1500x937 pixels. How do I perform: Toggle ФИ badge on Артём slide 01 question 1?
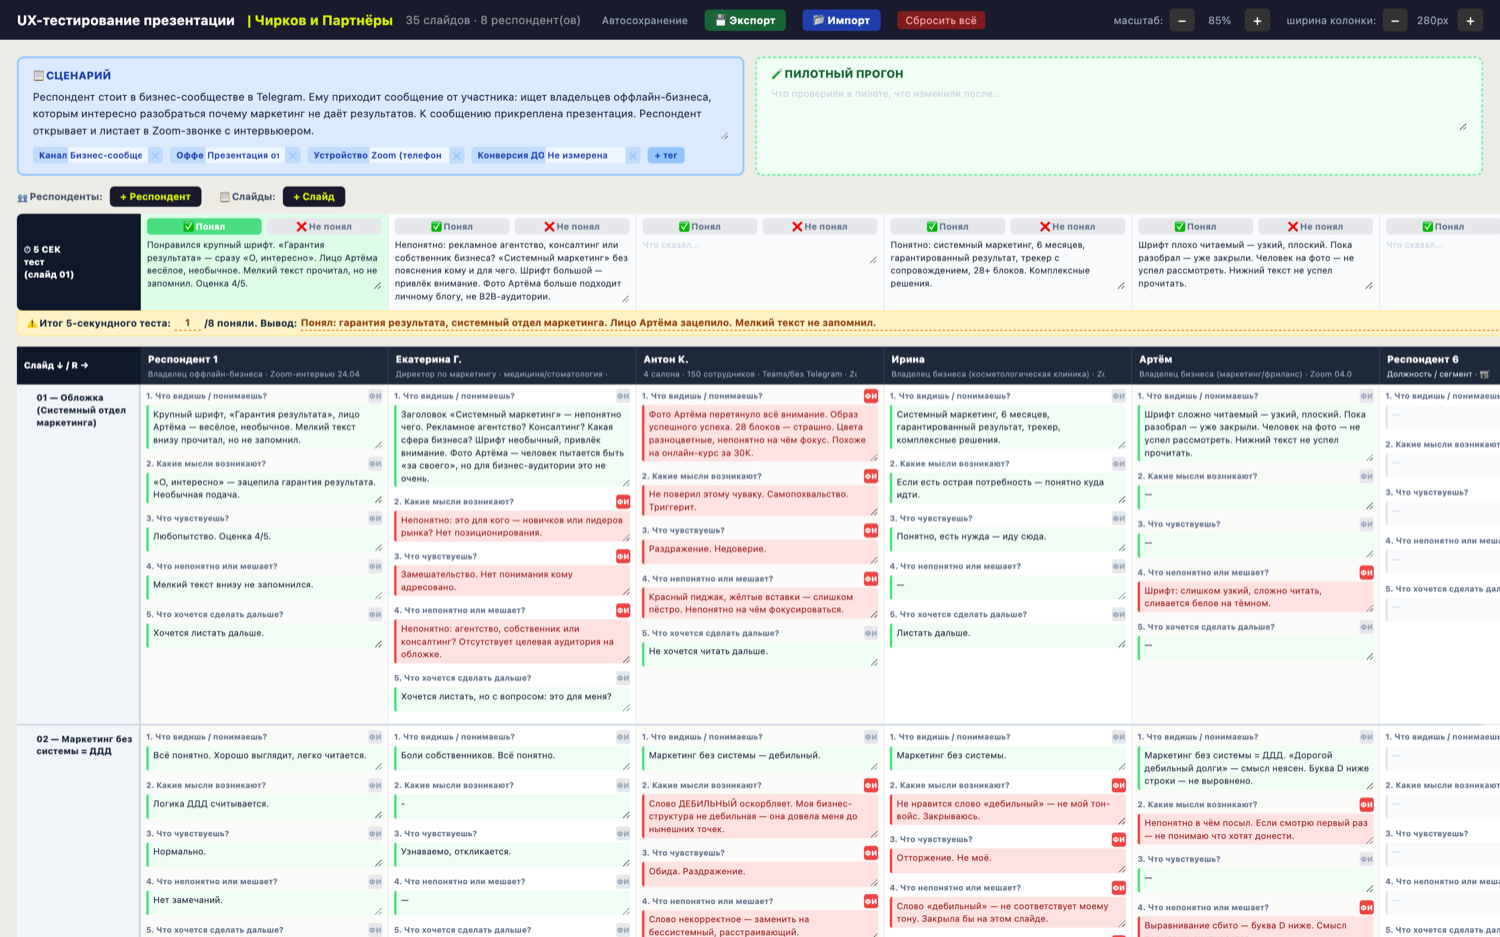[1366, 396]
